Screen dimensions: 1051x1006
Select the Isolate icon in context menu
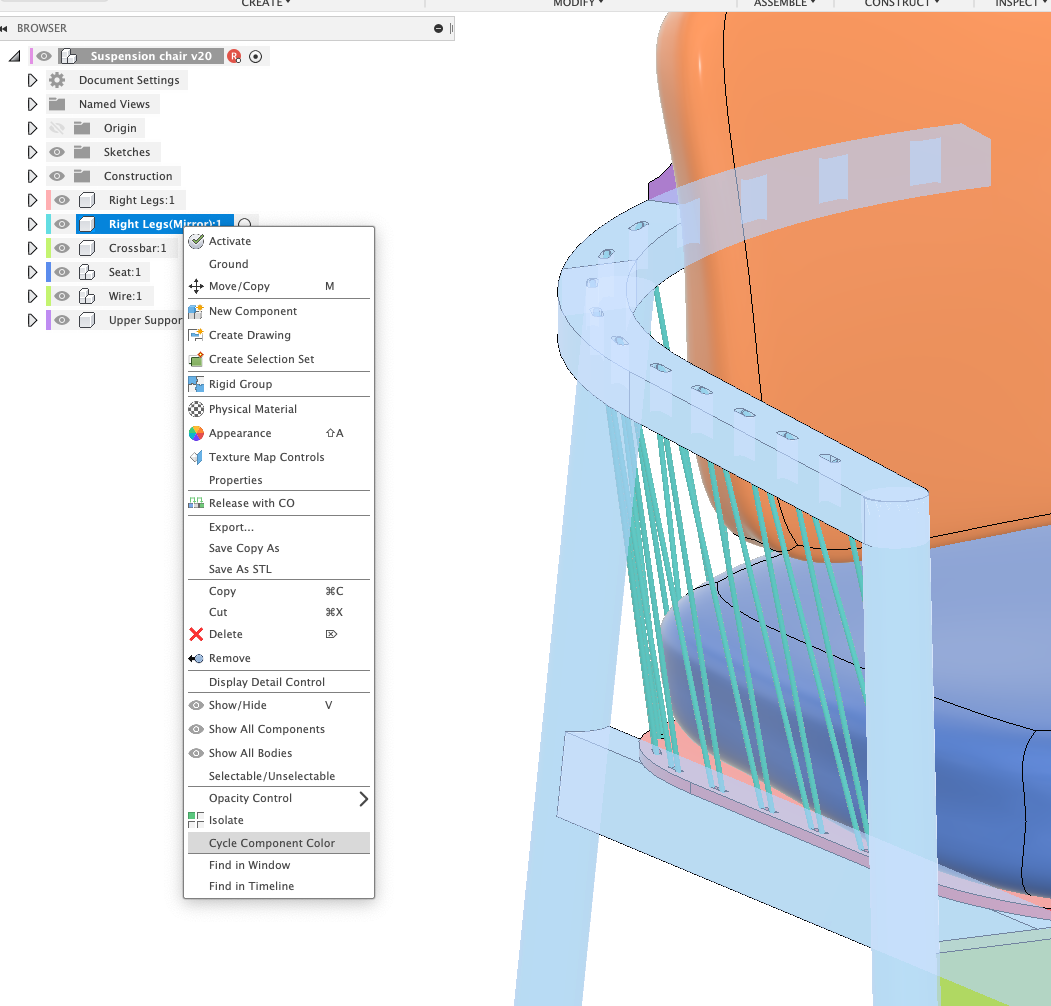[x=197, y=818]
